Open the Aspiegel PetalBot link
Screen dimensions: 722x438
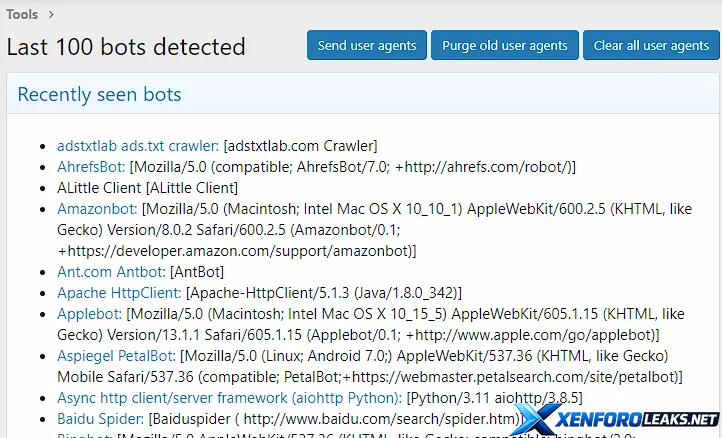pyautogui.click(x=116, y=356)
